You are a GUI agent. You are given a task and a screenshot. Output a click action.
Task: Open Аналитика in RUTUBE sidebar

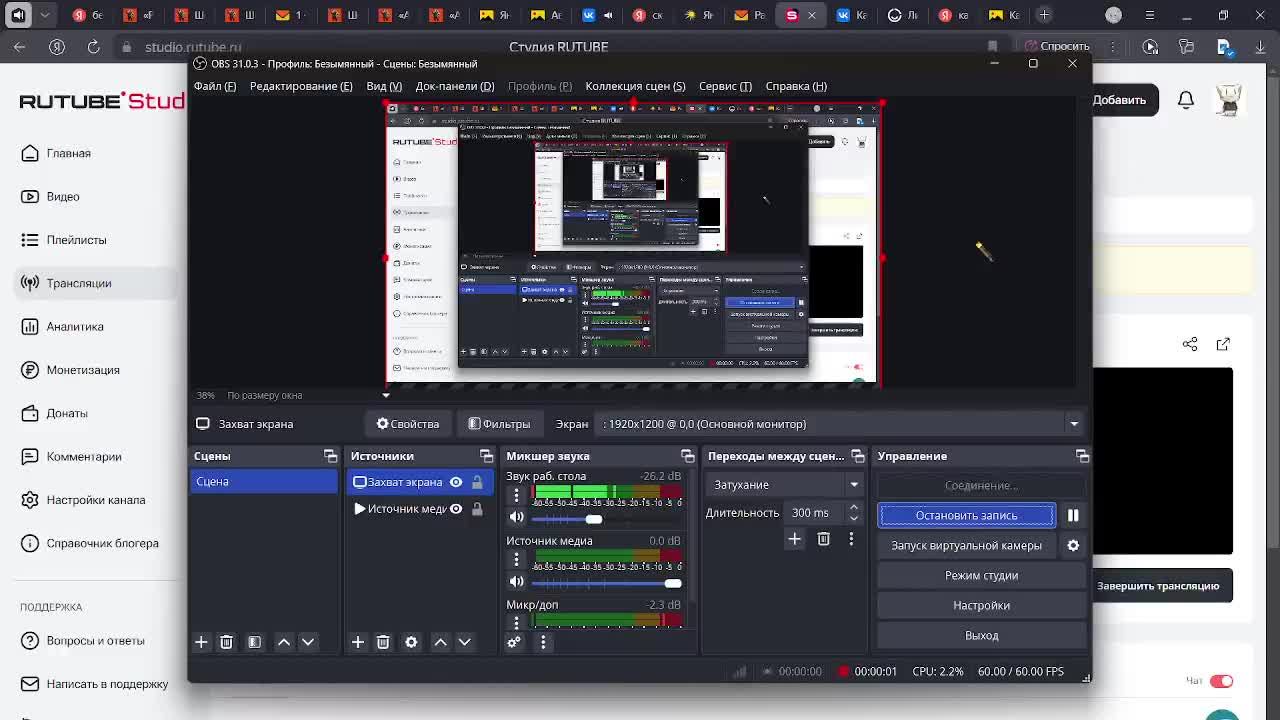click(x=75, y=326)
